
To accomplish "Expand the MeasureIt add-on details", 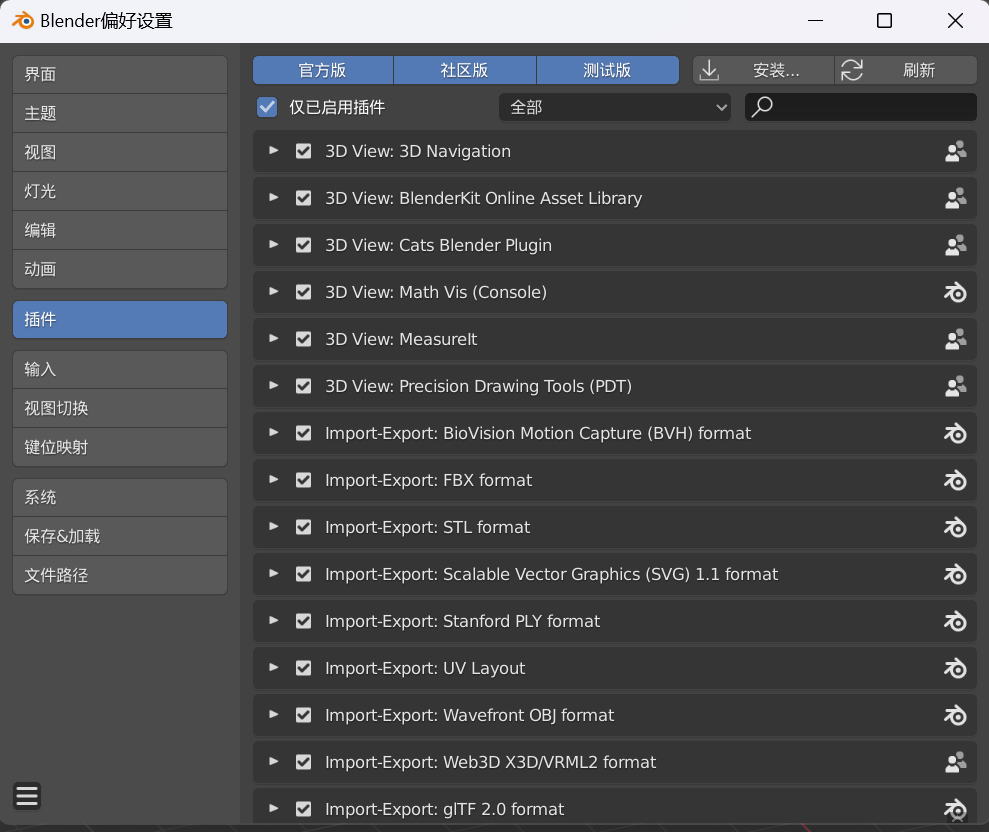I will click(273, 339).
